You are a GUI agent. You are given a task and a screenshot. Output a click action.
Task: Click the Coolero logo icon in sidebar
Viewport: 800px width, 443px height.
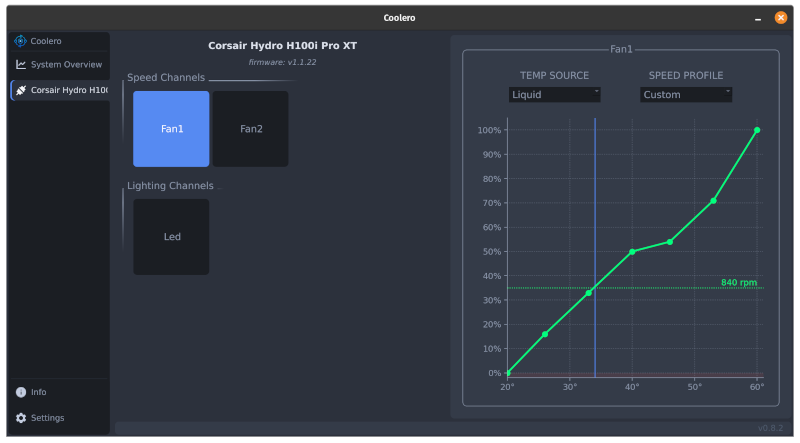[20, 41]
